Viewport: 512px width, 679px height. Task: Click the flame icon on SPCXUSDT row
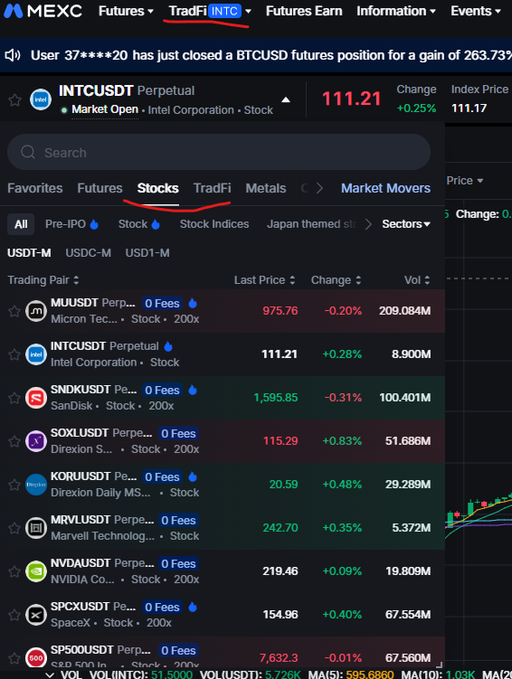tap(193, 607)
